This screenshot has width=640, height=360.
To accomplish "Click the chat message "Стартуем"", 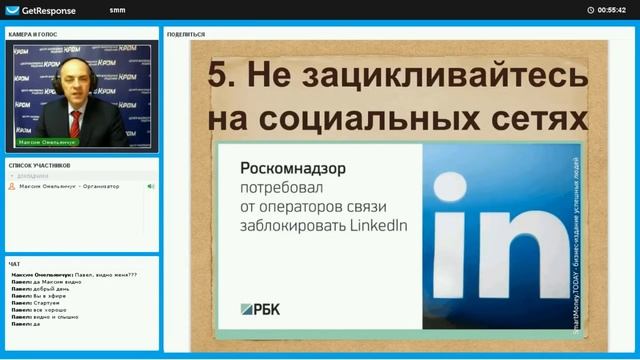I will click(46, 303).
